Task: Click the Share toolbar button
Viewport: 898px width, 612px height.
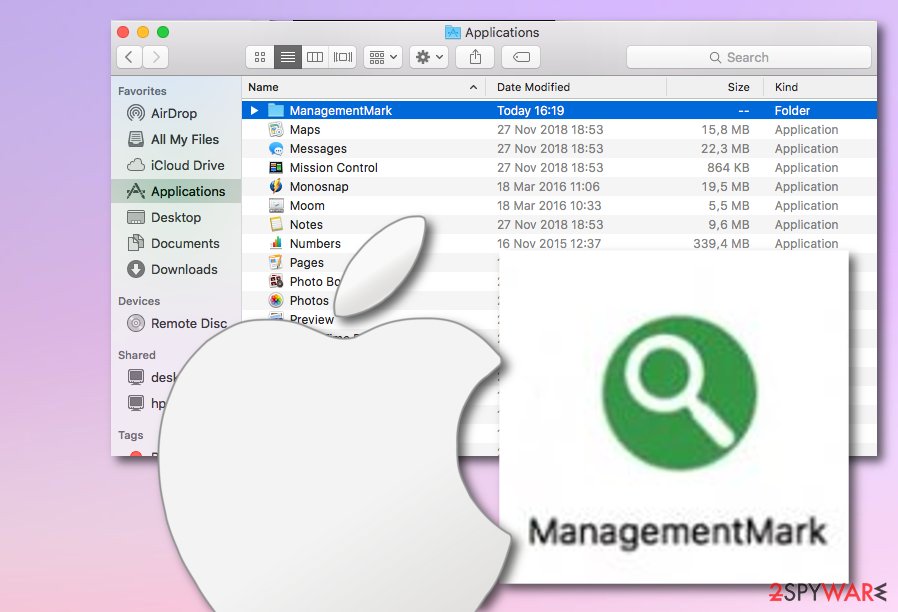Action: 475,57
